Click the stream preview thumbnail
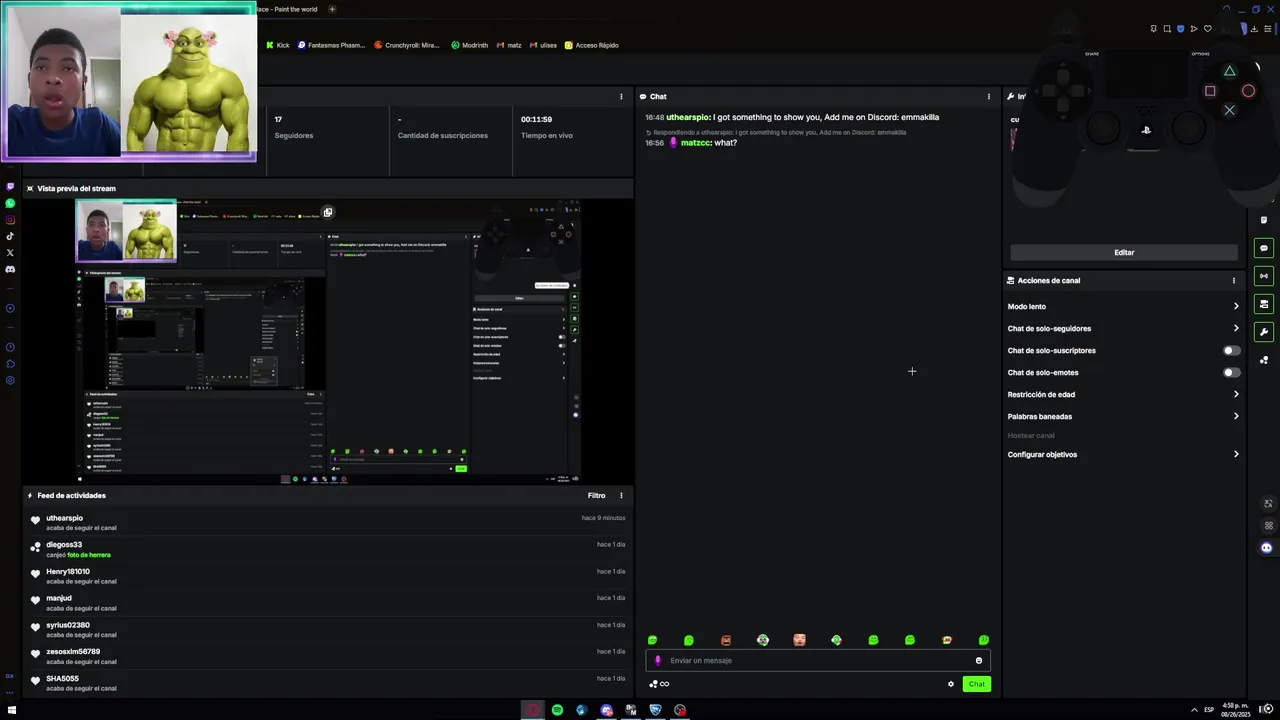The width and height of the screenshot is (1280, 720). (329, 340)
